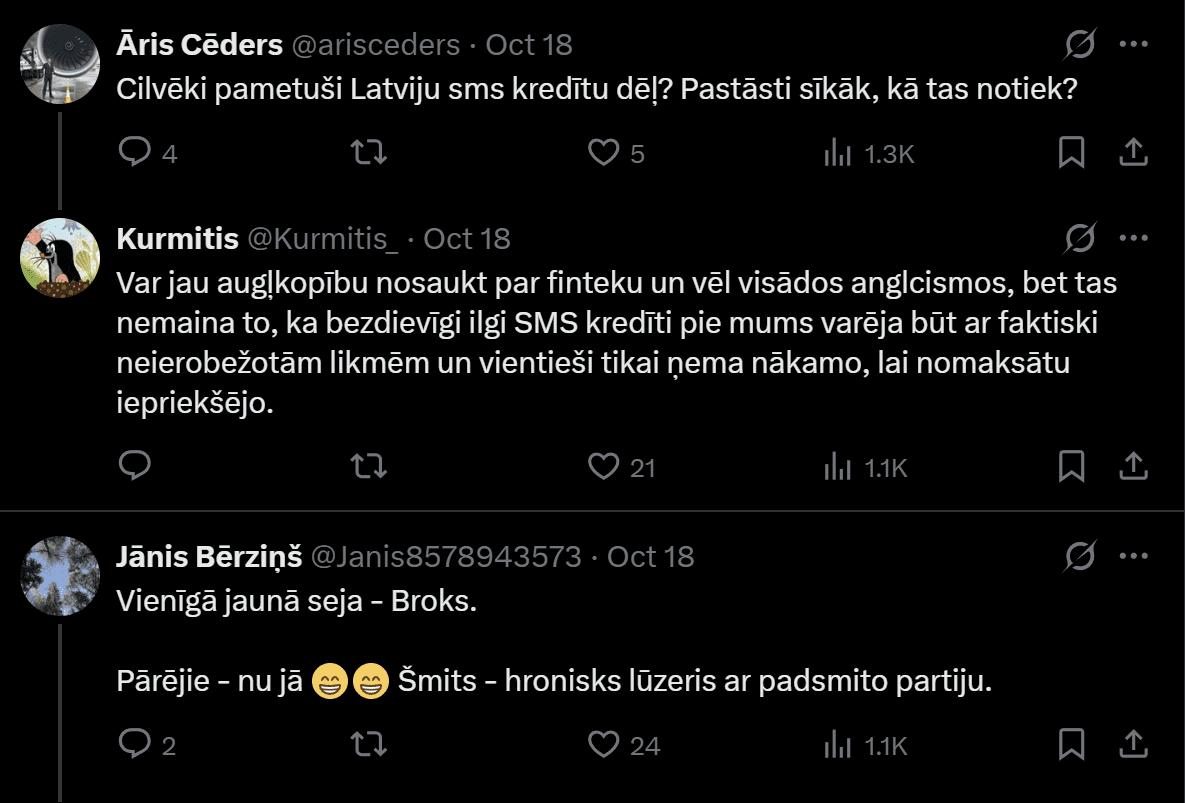Share Jānis Bērziņš' tweet
Viewport: 1185px width, 803px height.
click(x=1132, y=744)
